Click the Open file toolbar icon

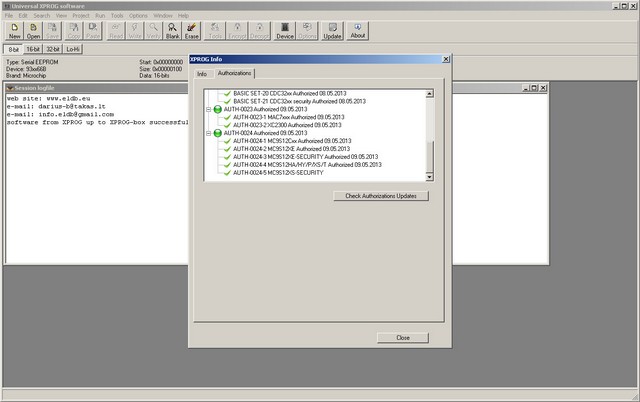point(34,31)
